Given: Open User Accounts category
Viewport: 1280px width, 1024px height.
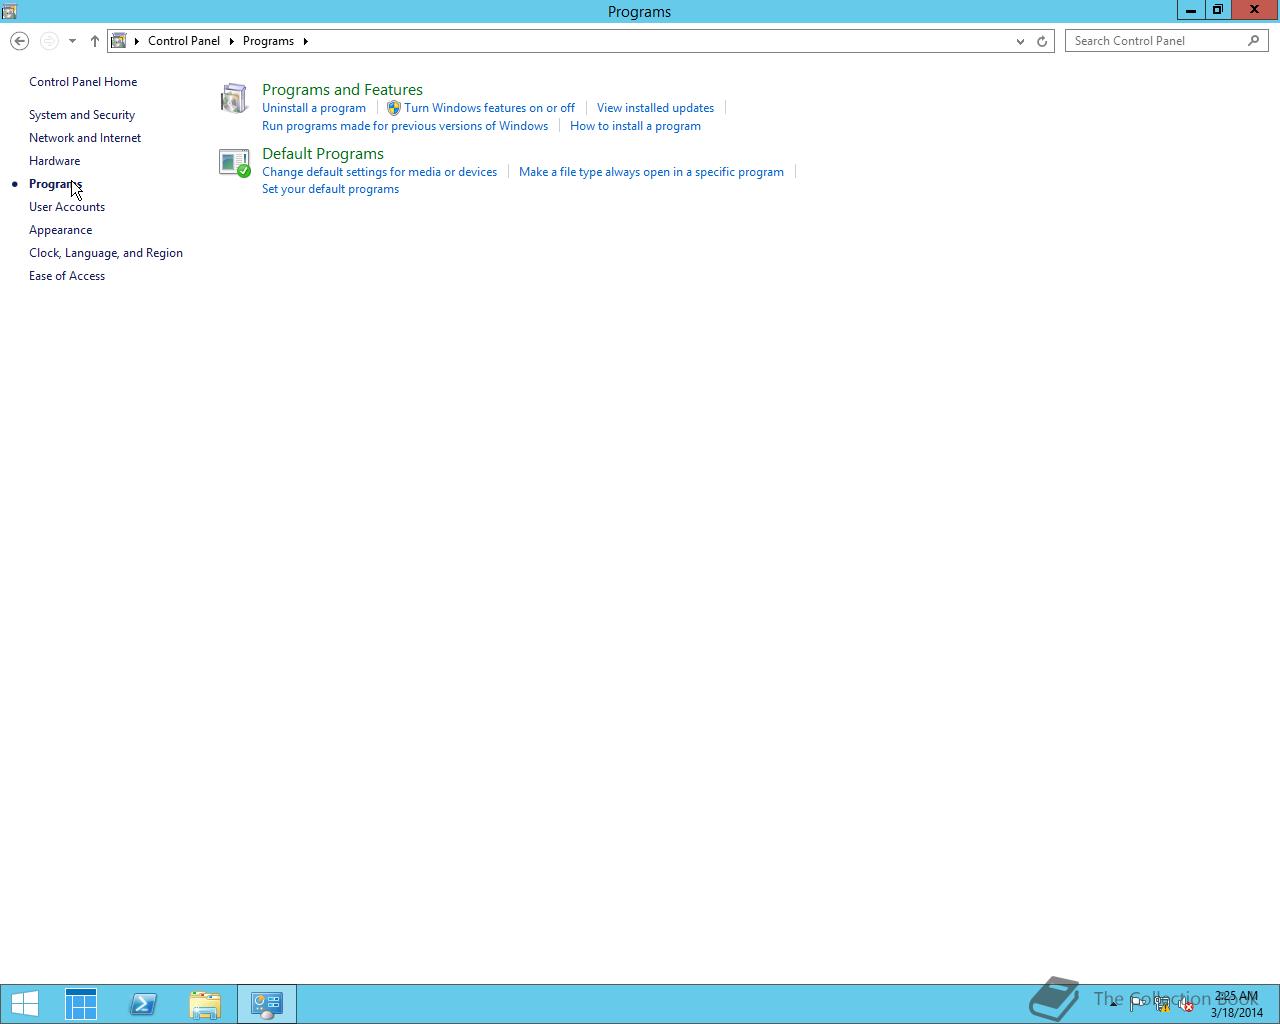Looking at the screenshot, I should click(x=67, y=207).
